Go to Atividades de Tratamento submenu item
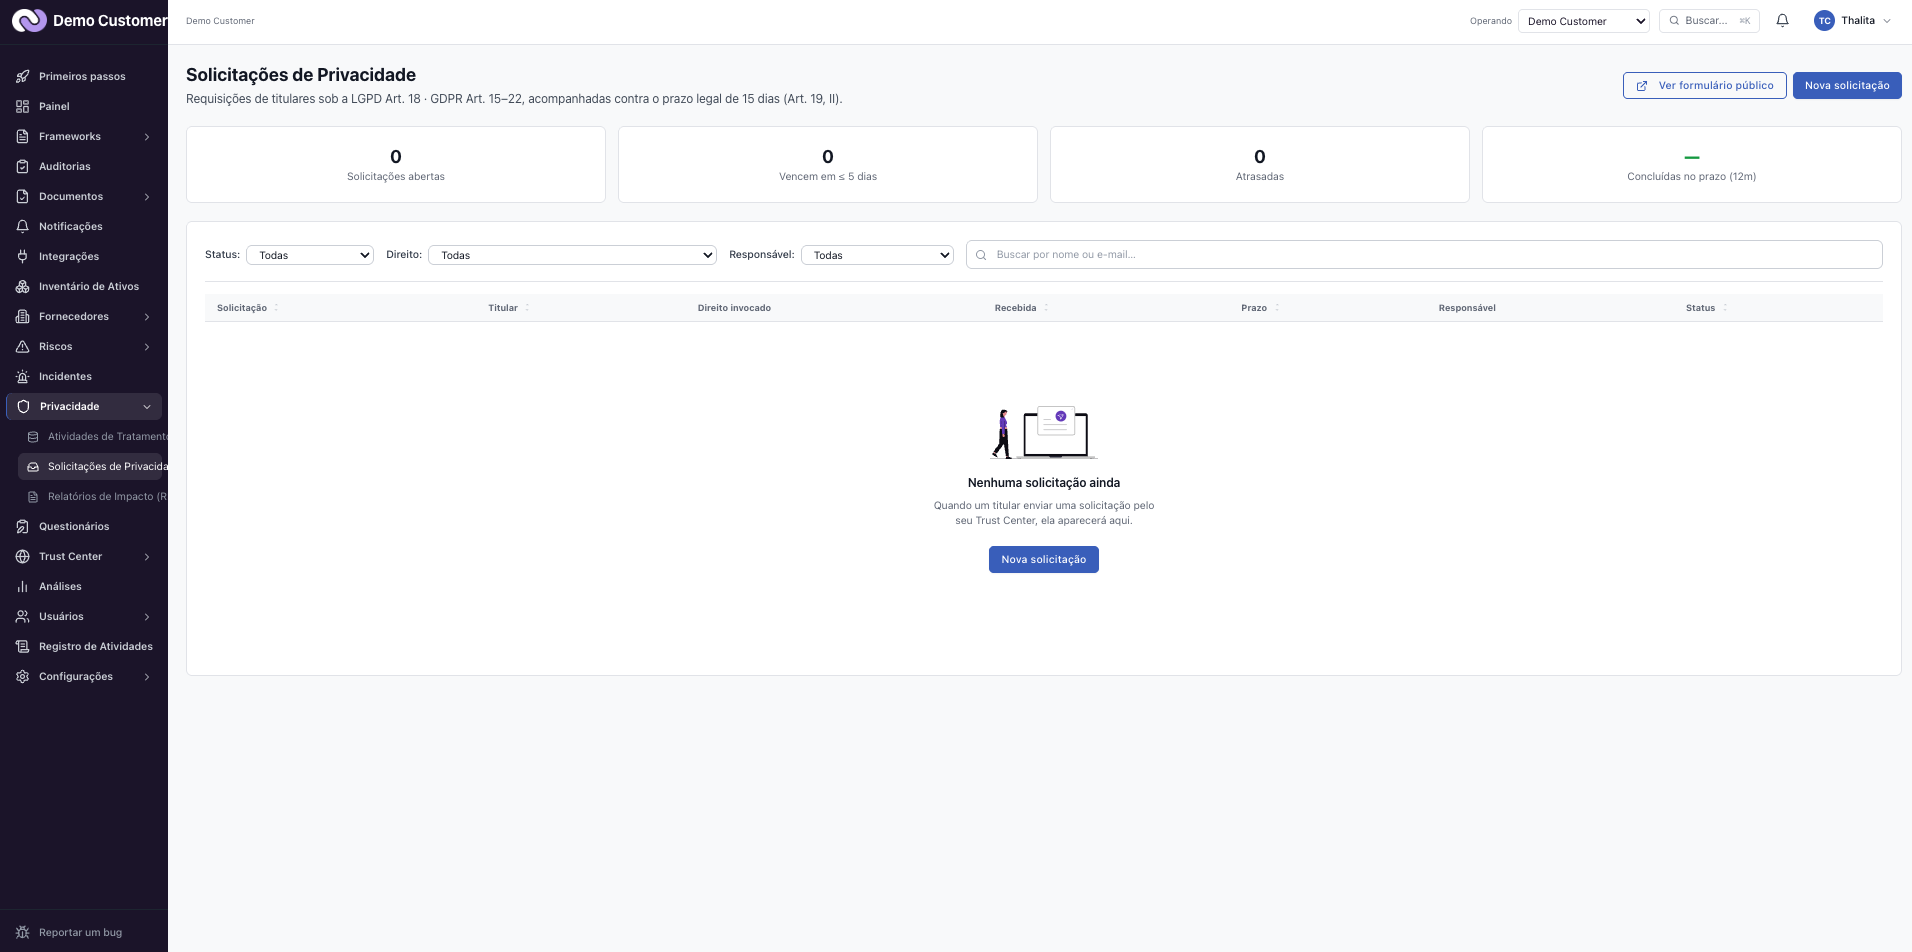1912x952 pixels. 93,436
